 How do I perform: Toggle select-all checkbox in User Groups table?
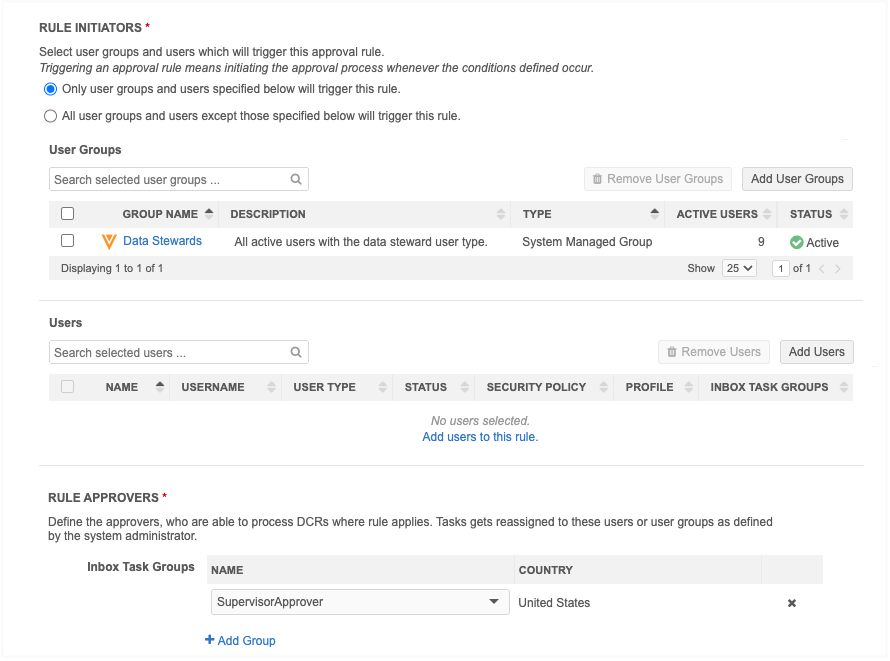(x=68, y=214)
